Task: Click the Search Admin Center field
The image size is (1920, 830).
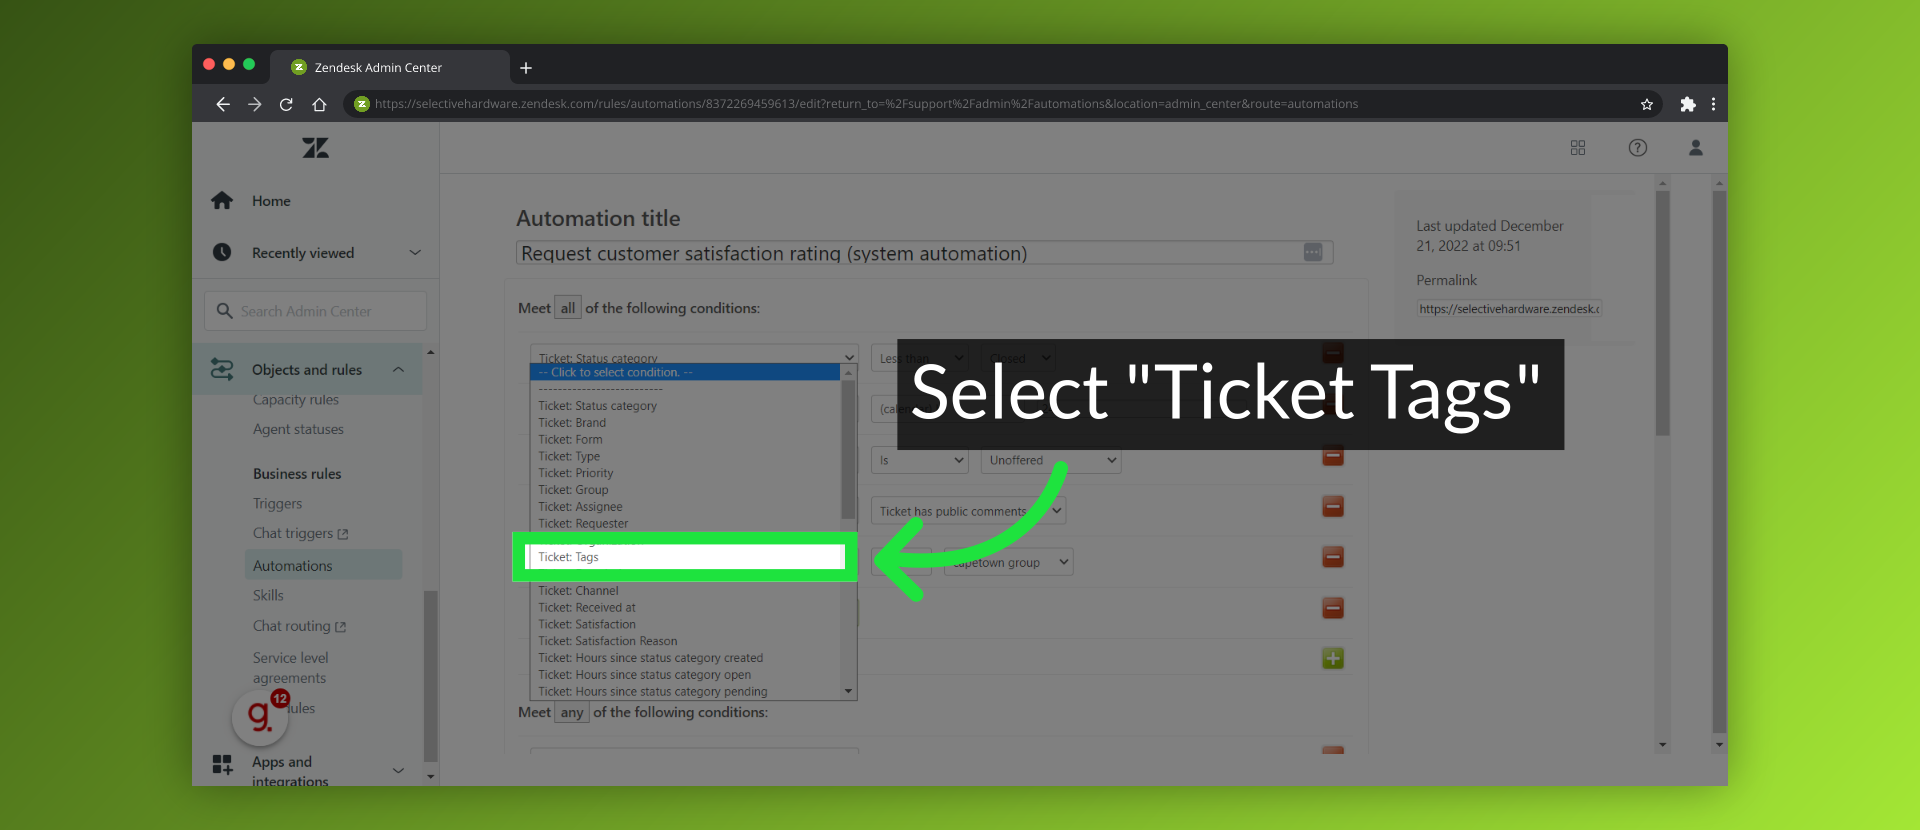Action: tap(316, 311)
